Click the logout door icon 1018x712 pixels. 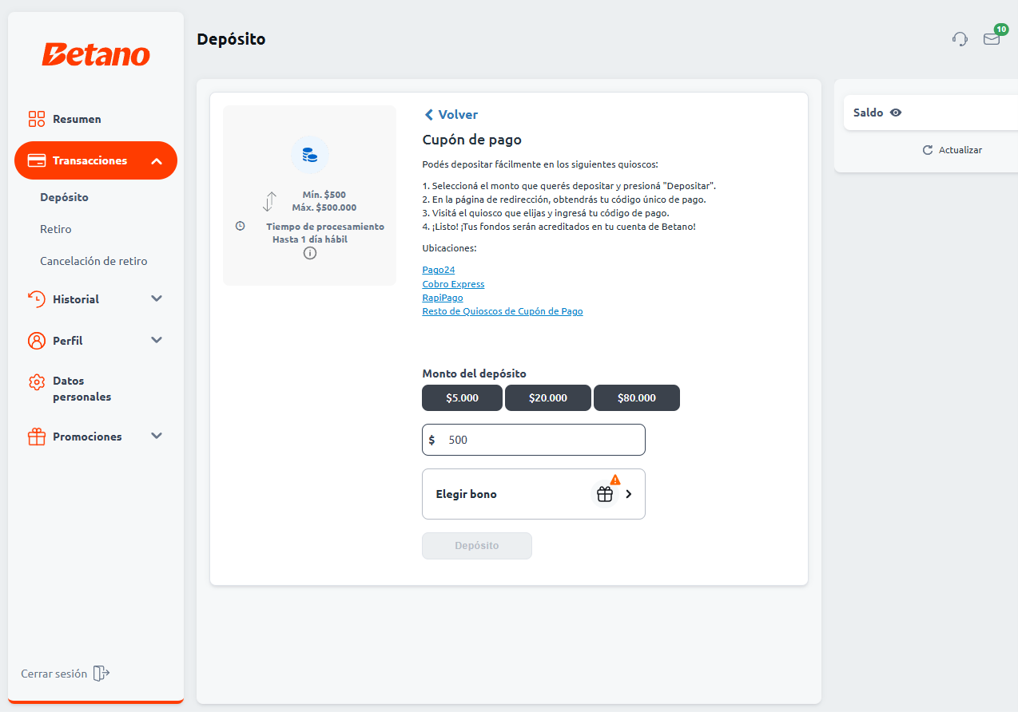(101, 673)
